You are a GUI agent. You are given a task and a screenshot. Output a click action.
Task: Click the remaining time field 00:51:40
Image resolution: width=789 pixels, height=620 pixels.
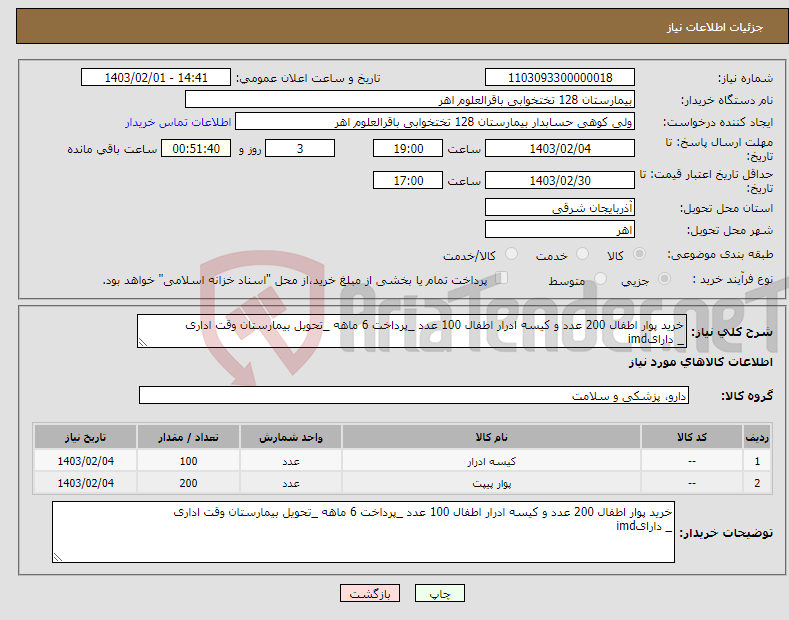196,148
